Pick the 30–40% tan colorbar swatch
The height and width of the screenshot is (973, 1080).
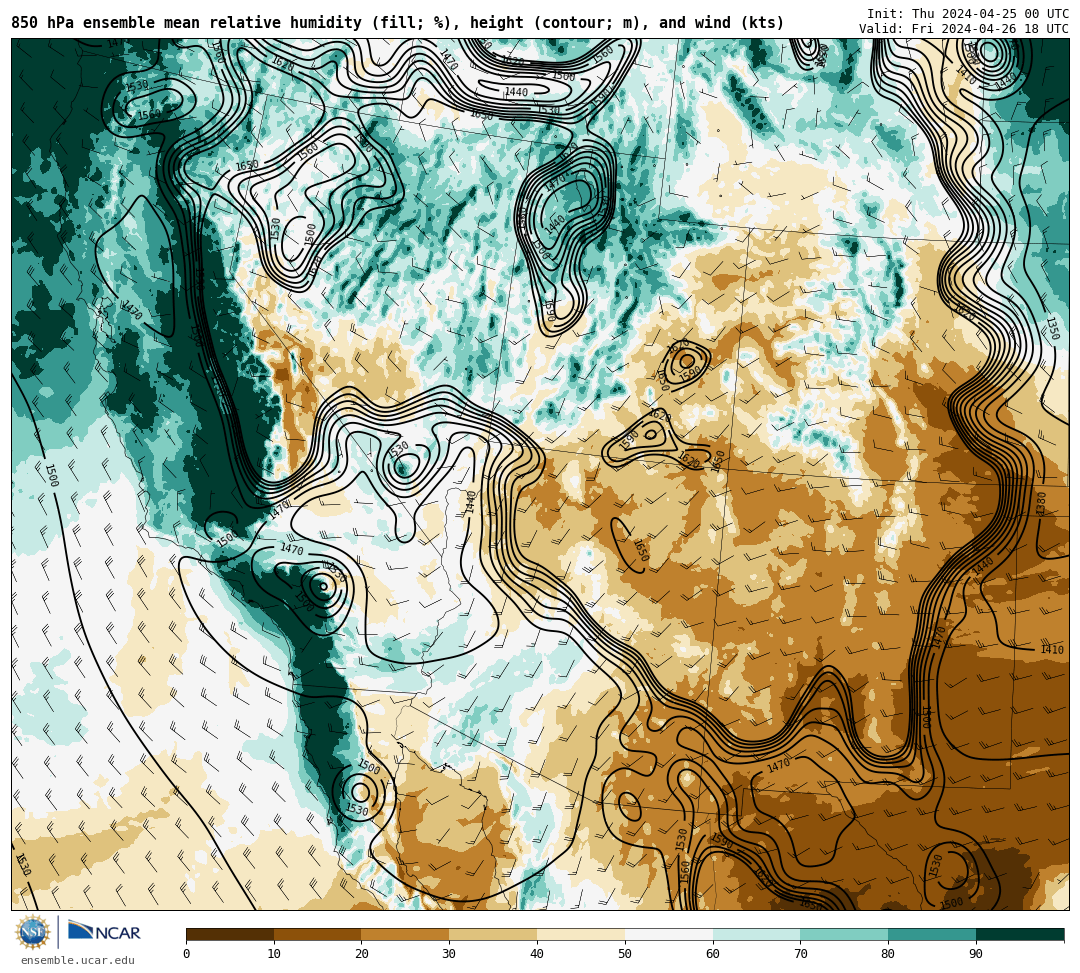coord(493,934)
